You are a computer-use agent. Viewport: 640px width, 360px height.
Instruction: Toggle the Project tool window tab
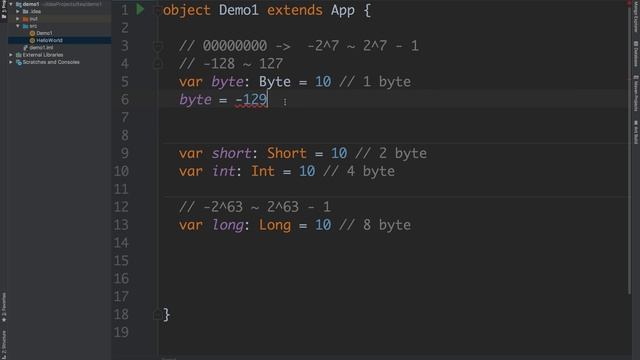pos(4,10)
